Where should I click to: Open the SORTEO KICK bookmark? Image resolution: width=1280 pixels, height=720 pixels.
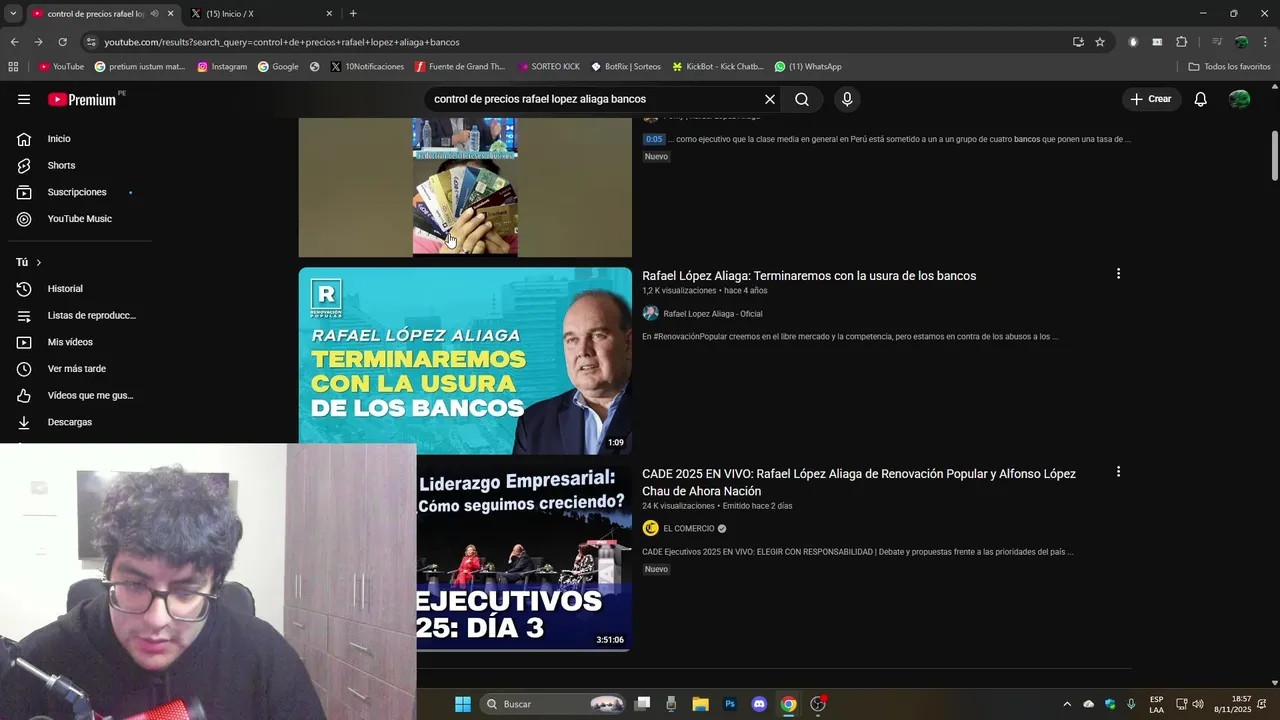(x=549, y=67)
